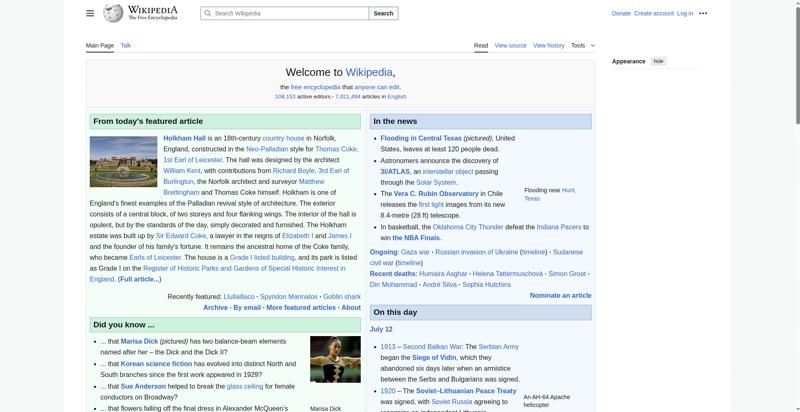Open the Korean science fiction link
Screen dimensions: 800x412
tap(156, 364)
